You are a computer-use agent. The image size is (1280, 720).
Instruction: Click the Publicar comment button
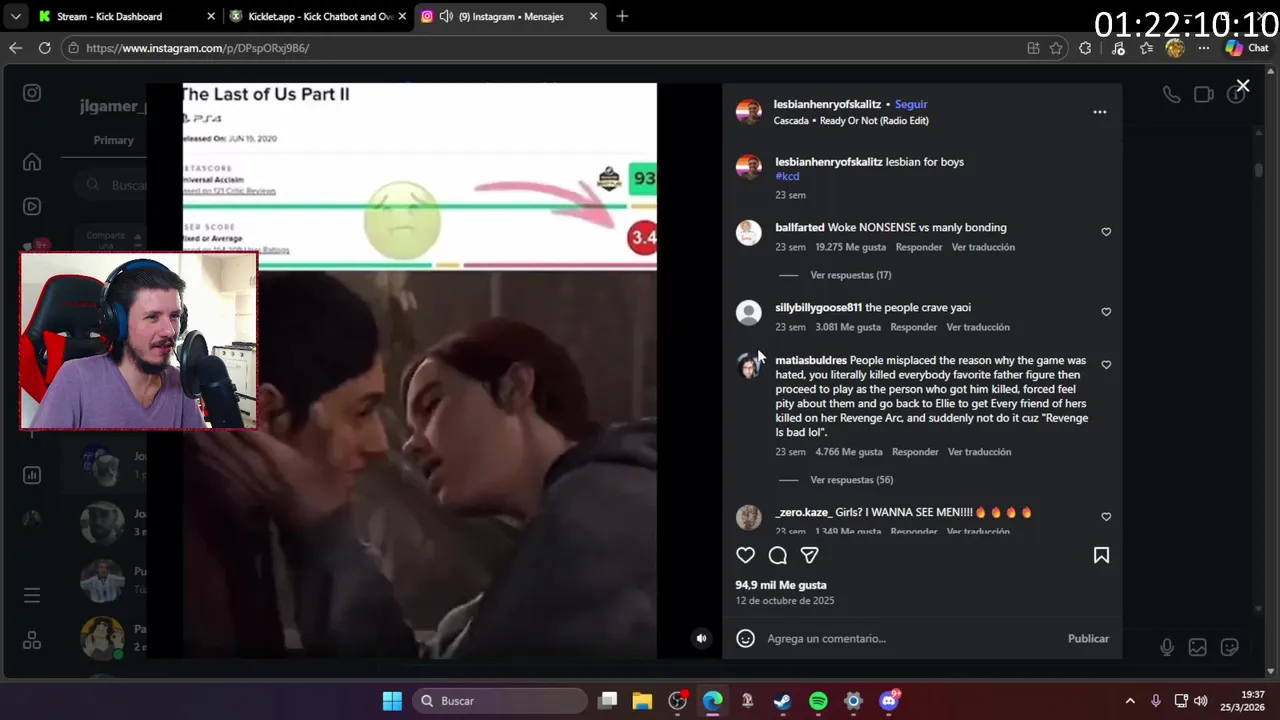[1088, 638]
